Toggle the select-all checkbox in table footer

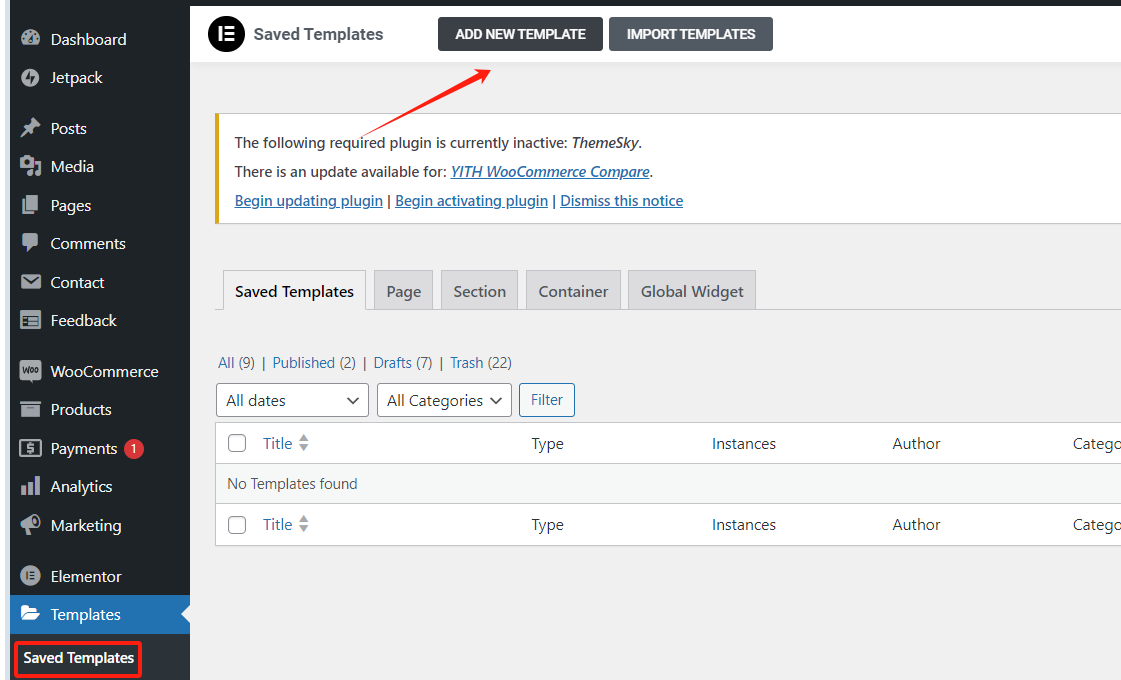237,525
